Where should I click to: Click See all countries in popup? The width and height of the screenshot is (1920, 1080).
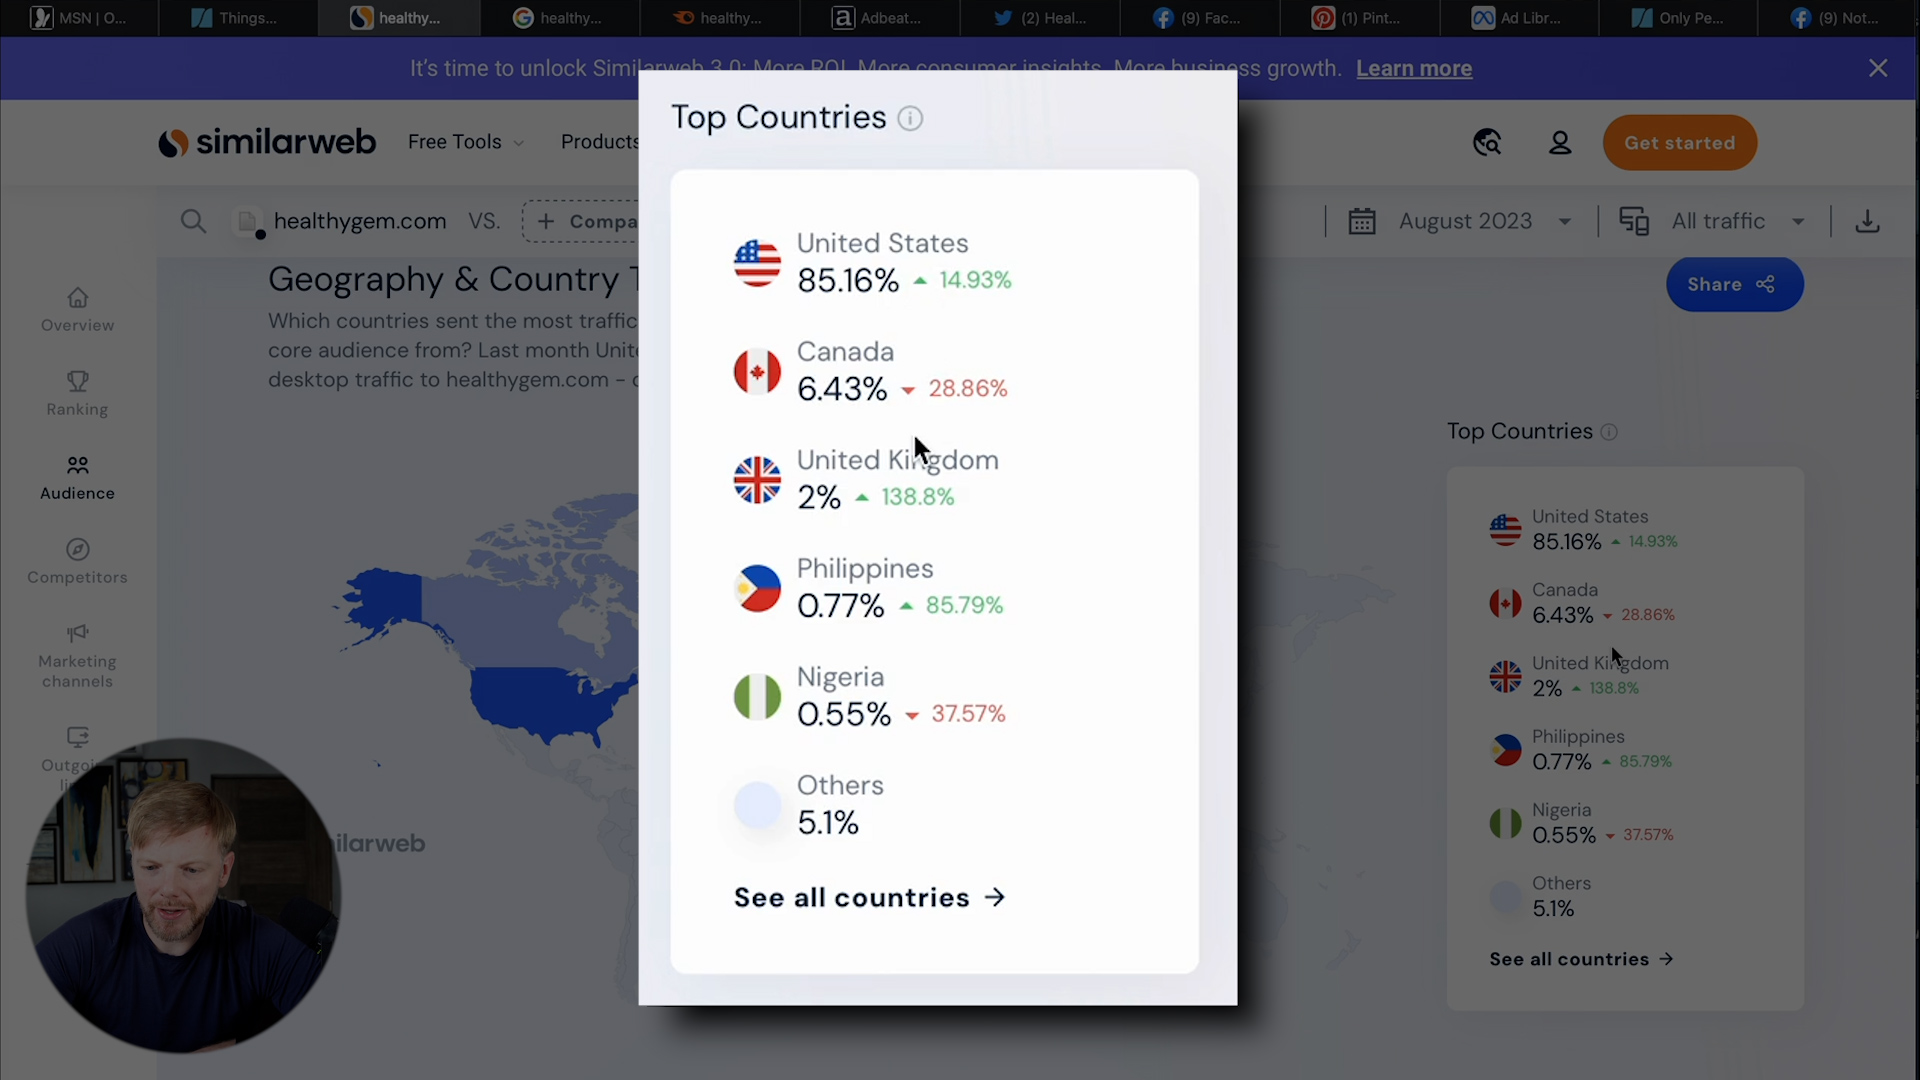tap(869, 897)
